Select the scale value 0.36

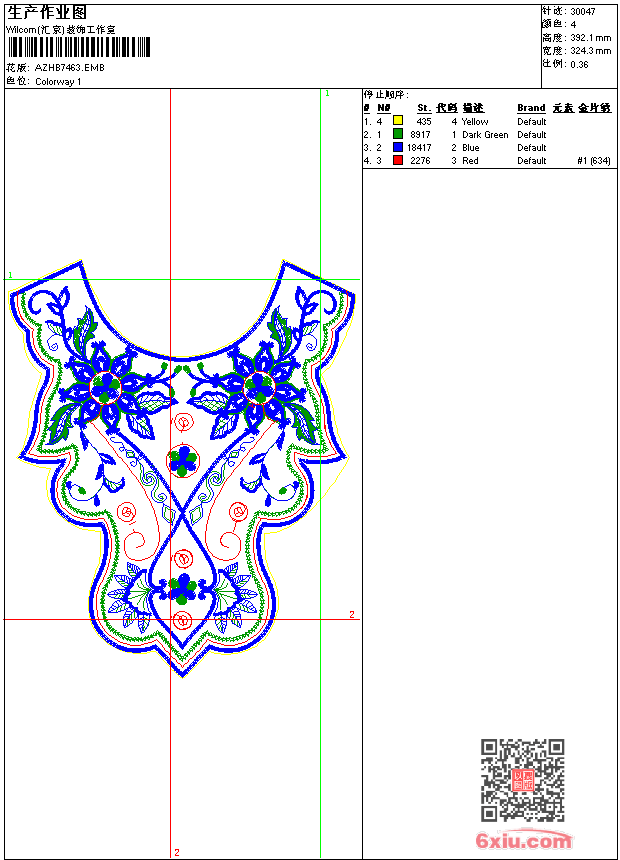(x=579, y=64)
